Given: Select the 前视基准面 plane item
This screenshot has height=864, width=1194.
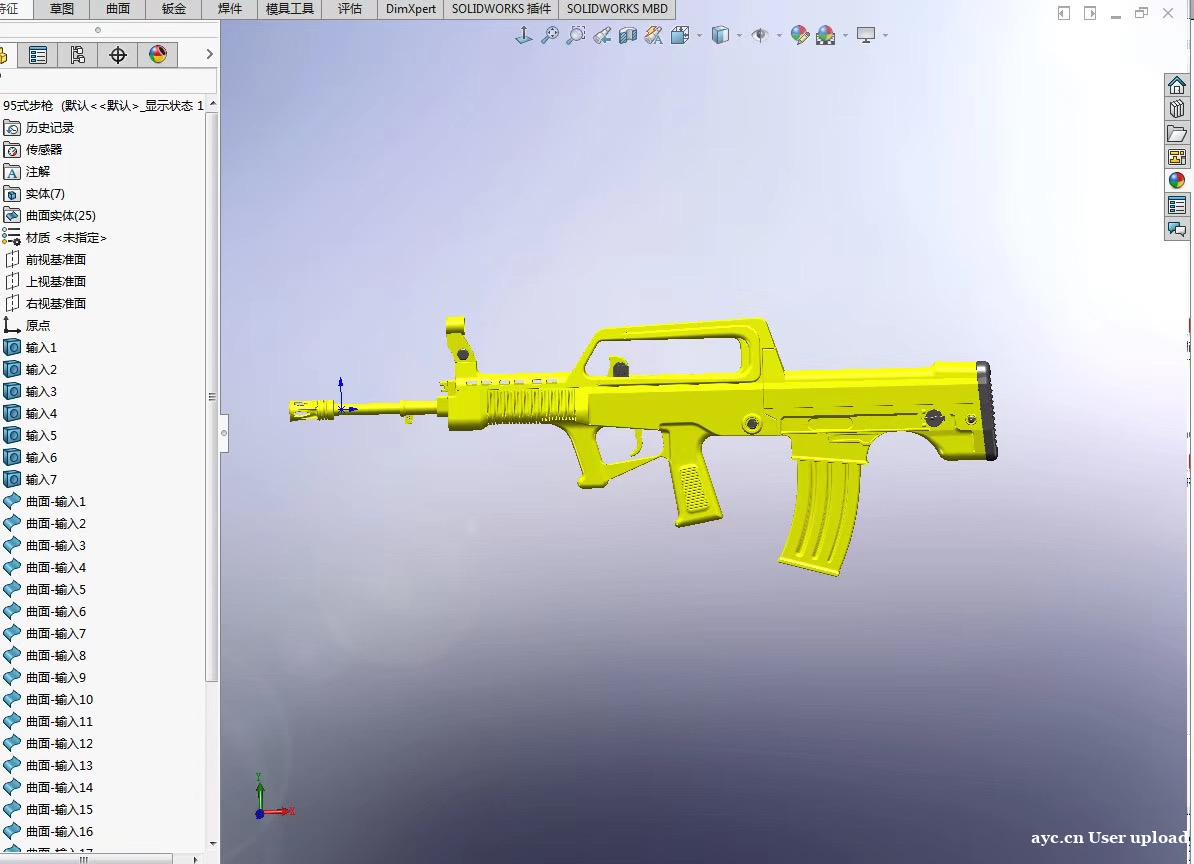Looking at the screenshot, I should (x=56, y=260).
